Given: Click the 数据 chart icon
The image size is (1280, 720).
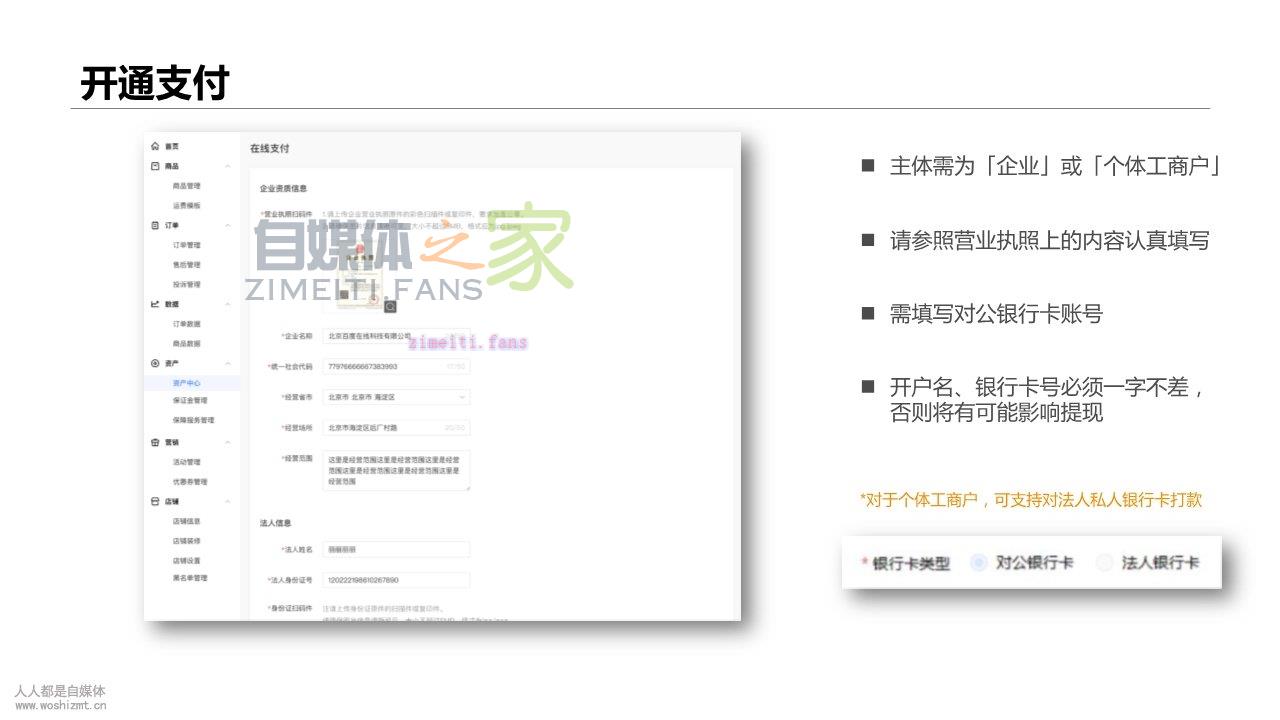Looking at the screenshot, I should [155, 304].
